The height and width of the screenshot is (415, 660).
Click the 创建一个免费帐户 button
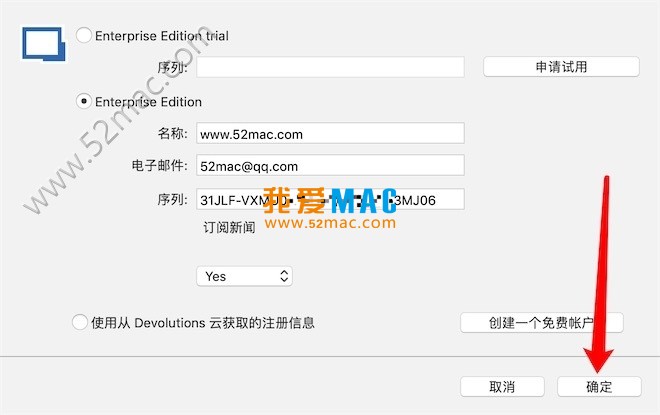click(x=541, y=323)
